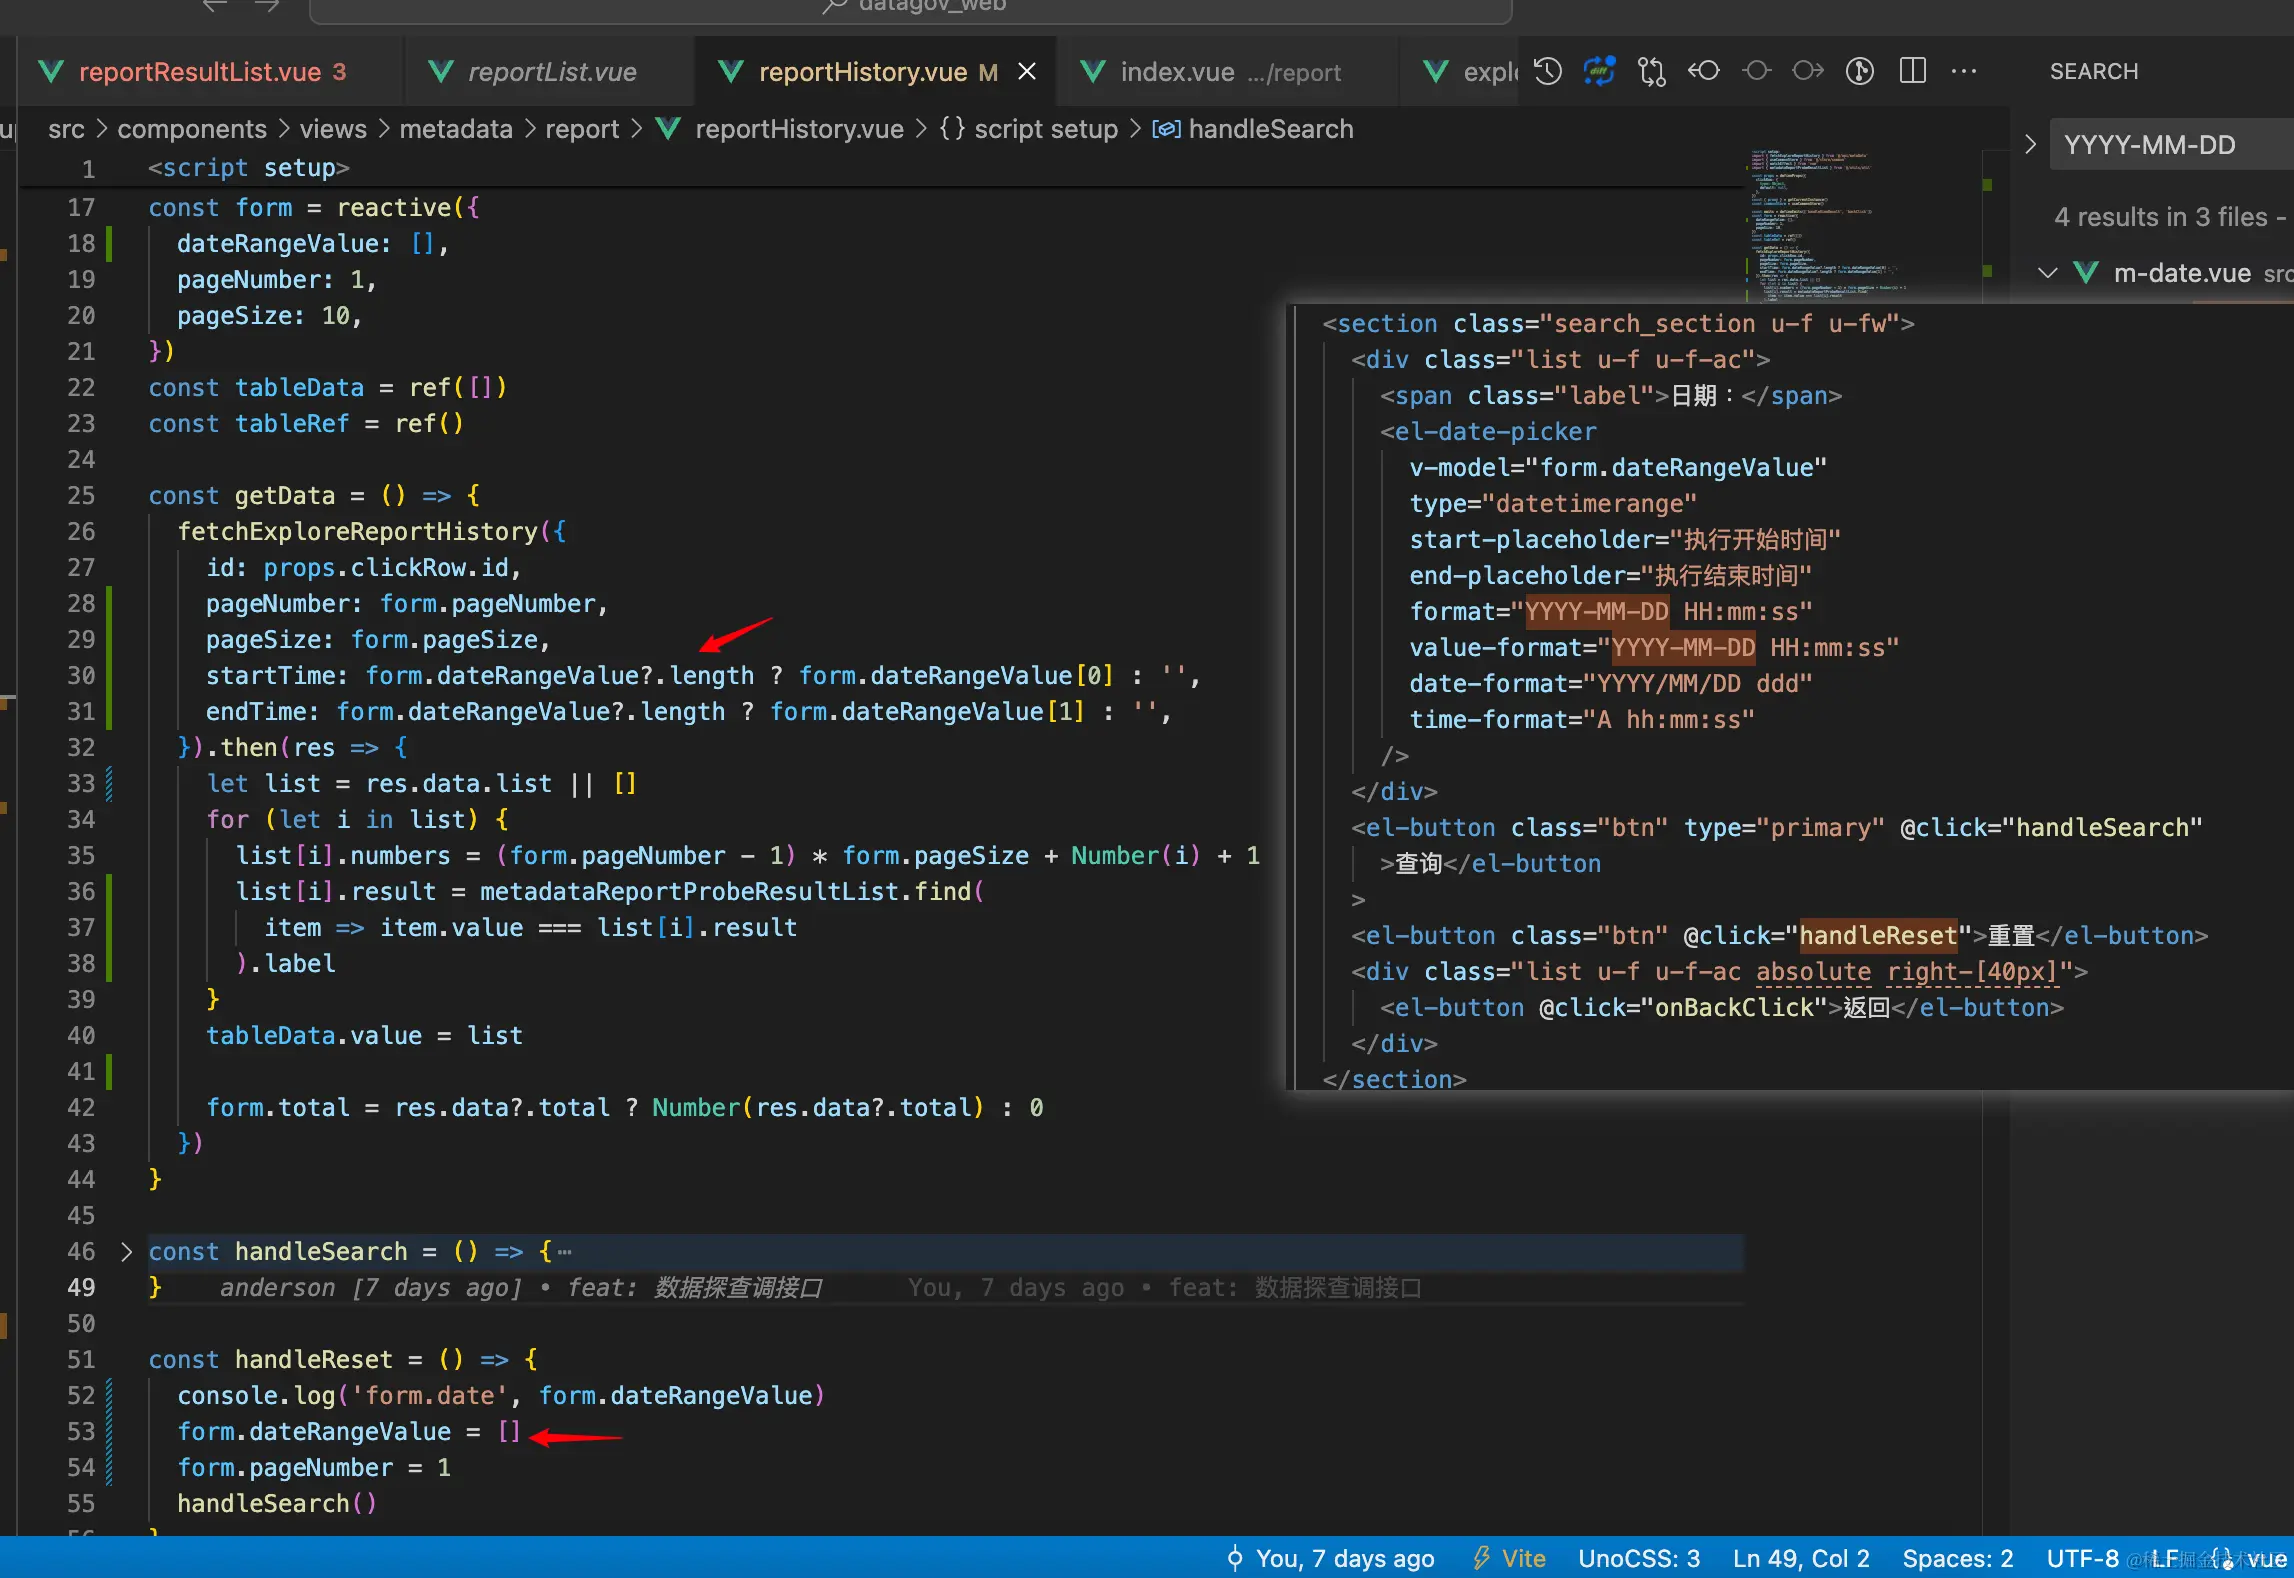Click the Ln 49, Col 2 indicator

click(1800, 1558)
